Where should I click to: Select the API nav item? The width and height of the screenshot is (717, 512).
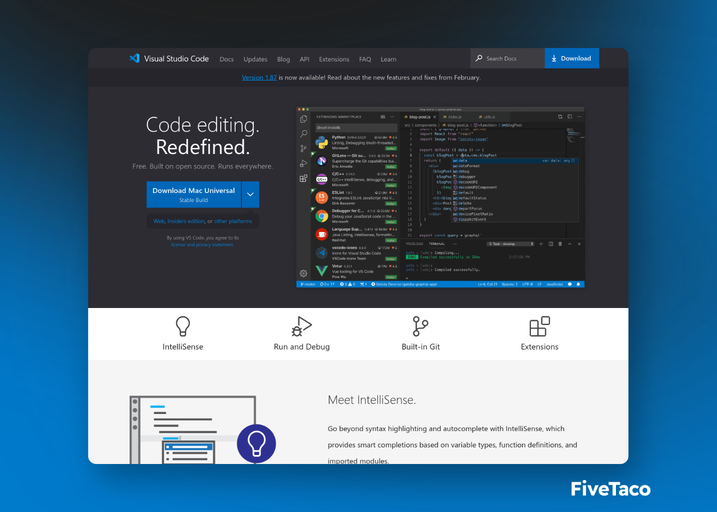click(x=305, y=59)
